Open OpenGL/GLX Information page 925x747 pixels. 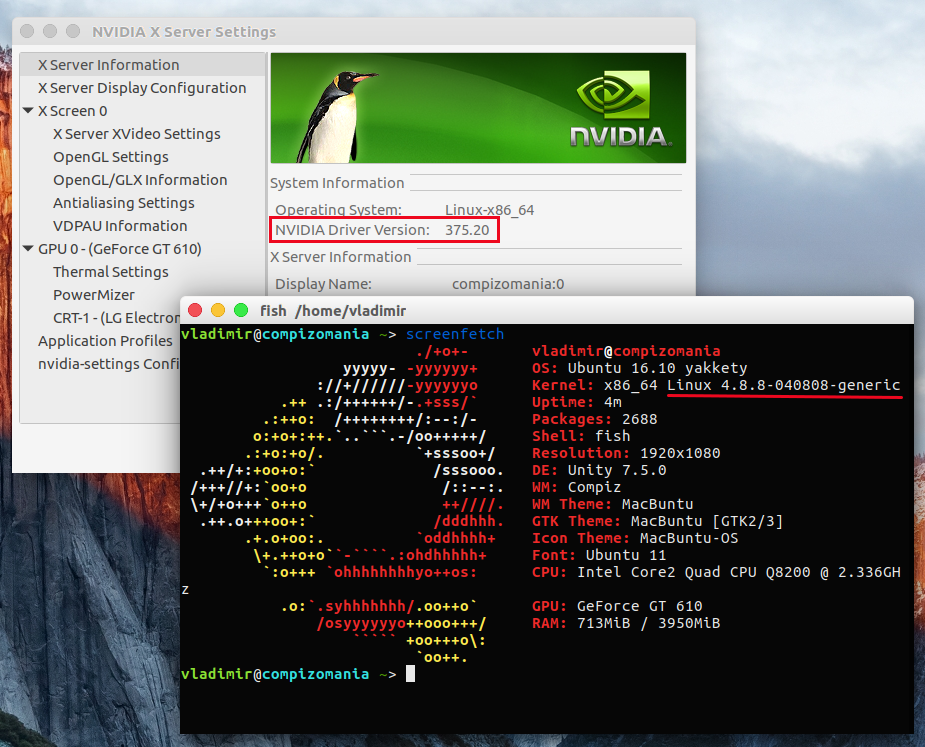coord(140,180)
